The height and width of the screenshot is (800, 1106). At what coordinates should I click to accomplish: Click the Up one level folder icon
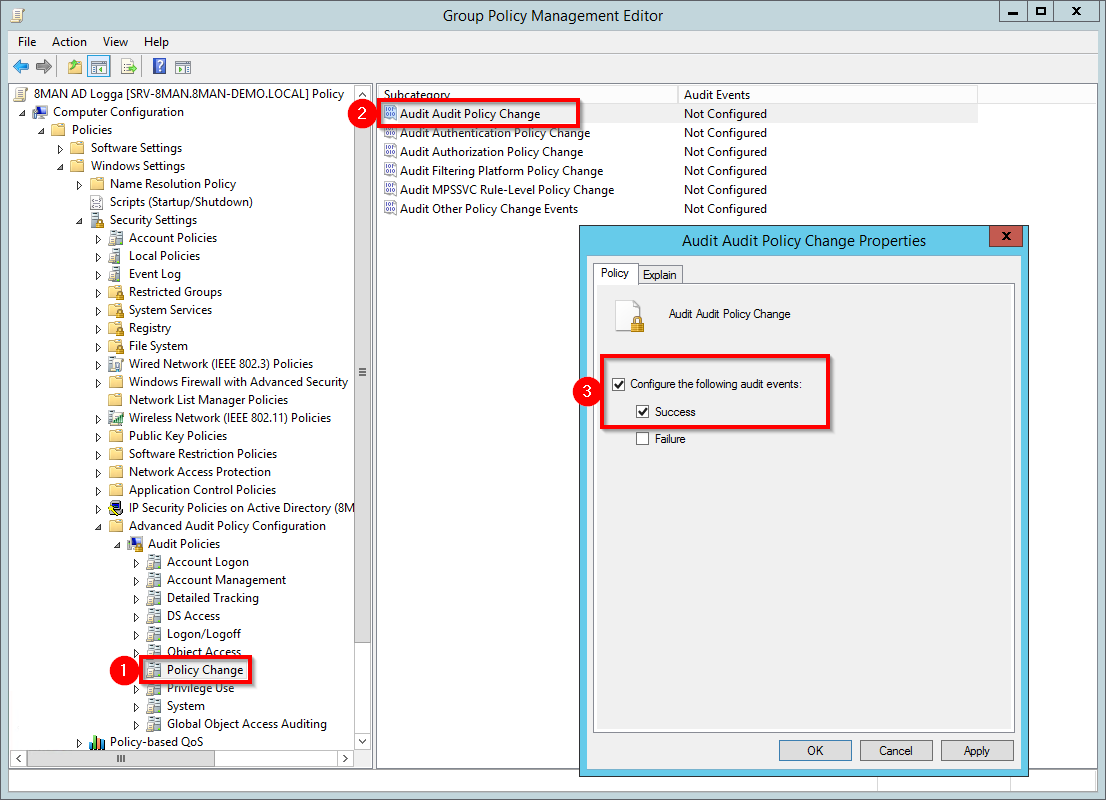pos(74,67)
